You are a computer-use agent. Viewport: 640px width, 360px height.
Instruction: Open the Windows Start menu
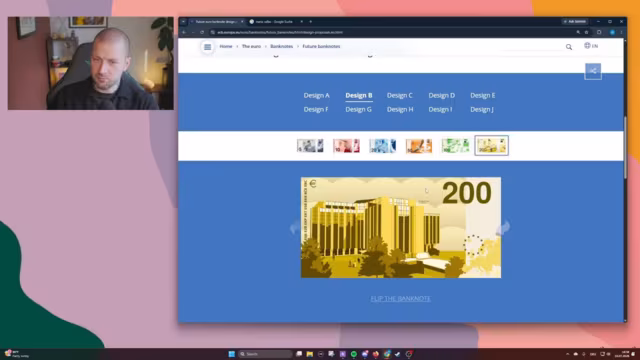click(x=231, y=354)
